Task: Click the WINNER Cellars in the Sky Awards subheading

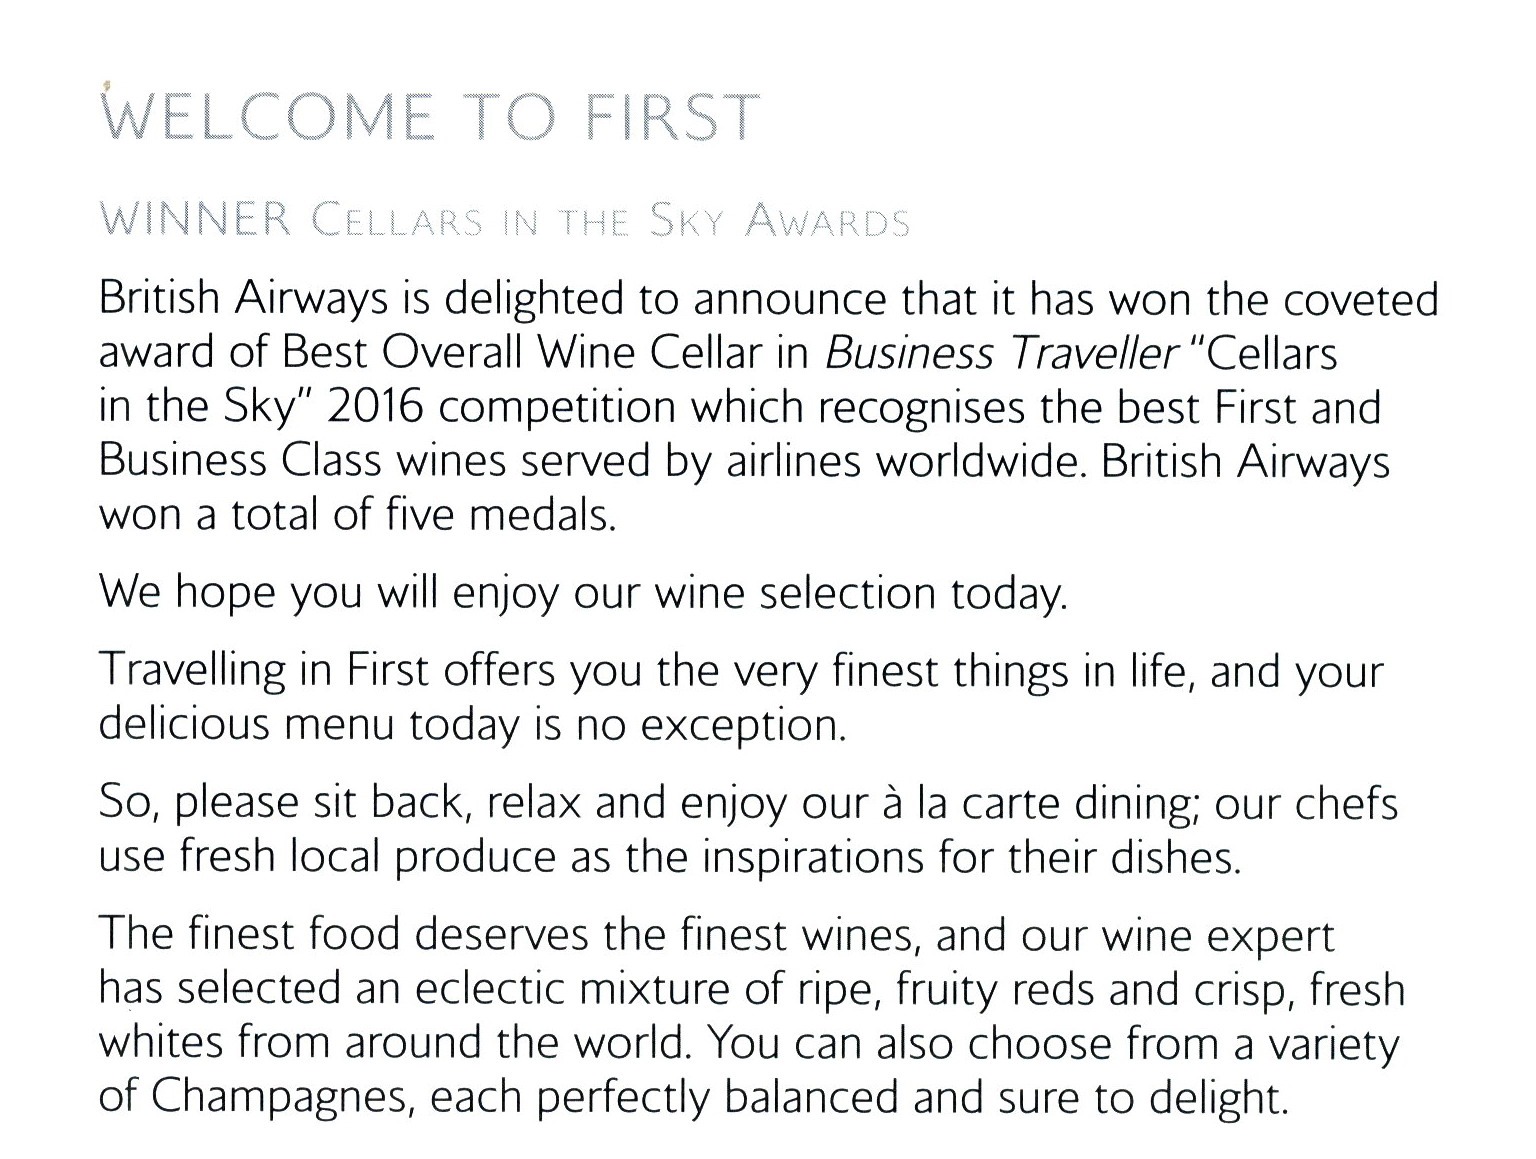Action: [x=505, y=220]
